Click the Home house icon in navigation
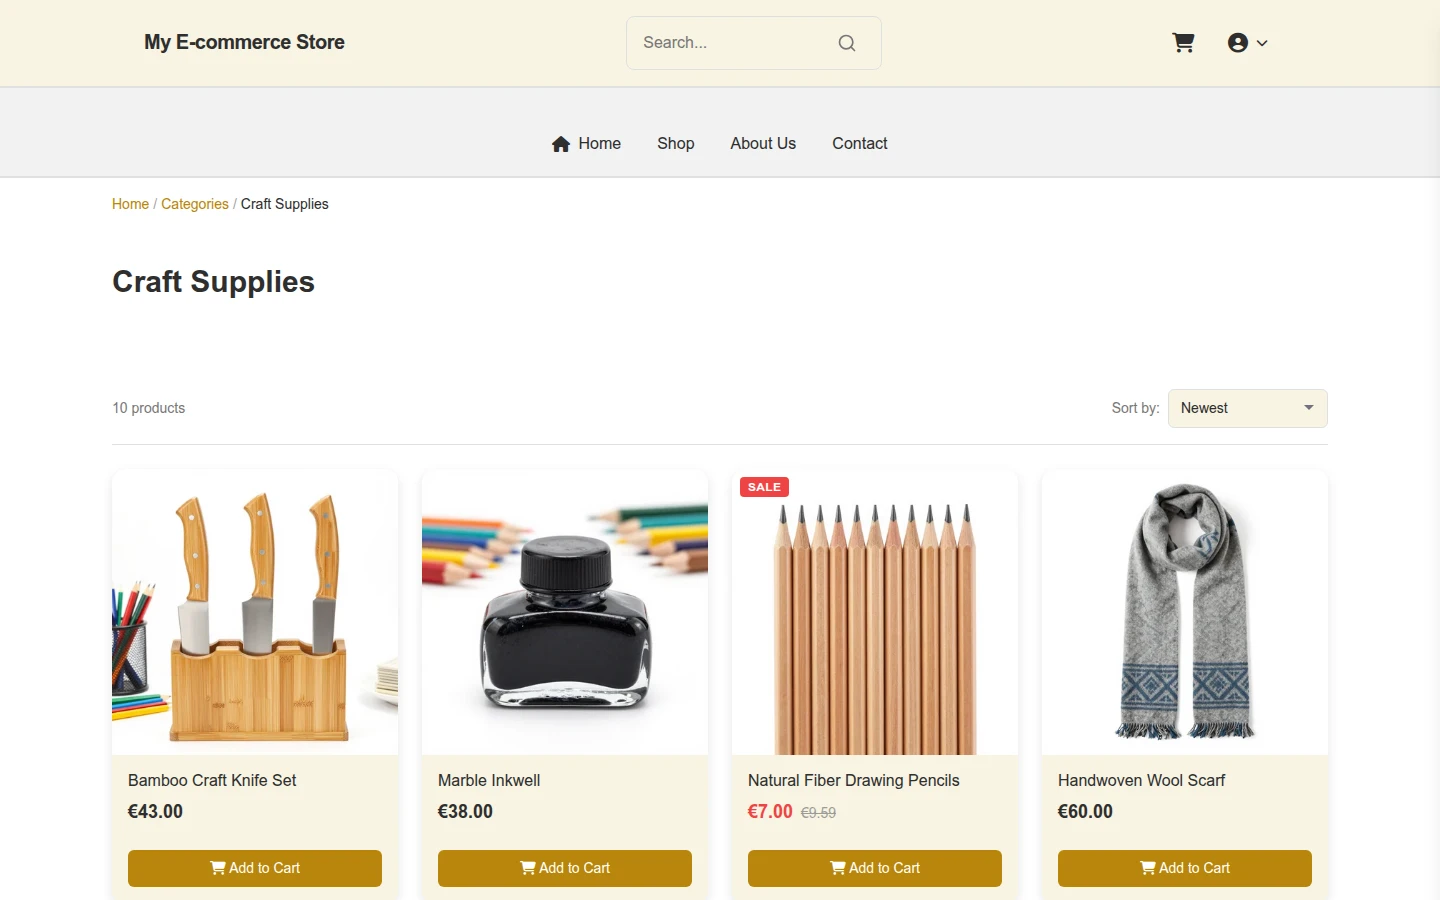Image resolution: width=1440 pixels, height=900 pixels. [x=561, y=144]
